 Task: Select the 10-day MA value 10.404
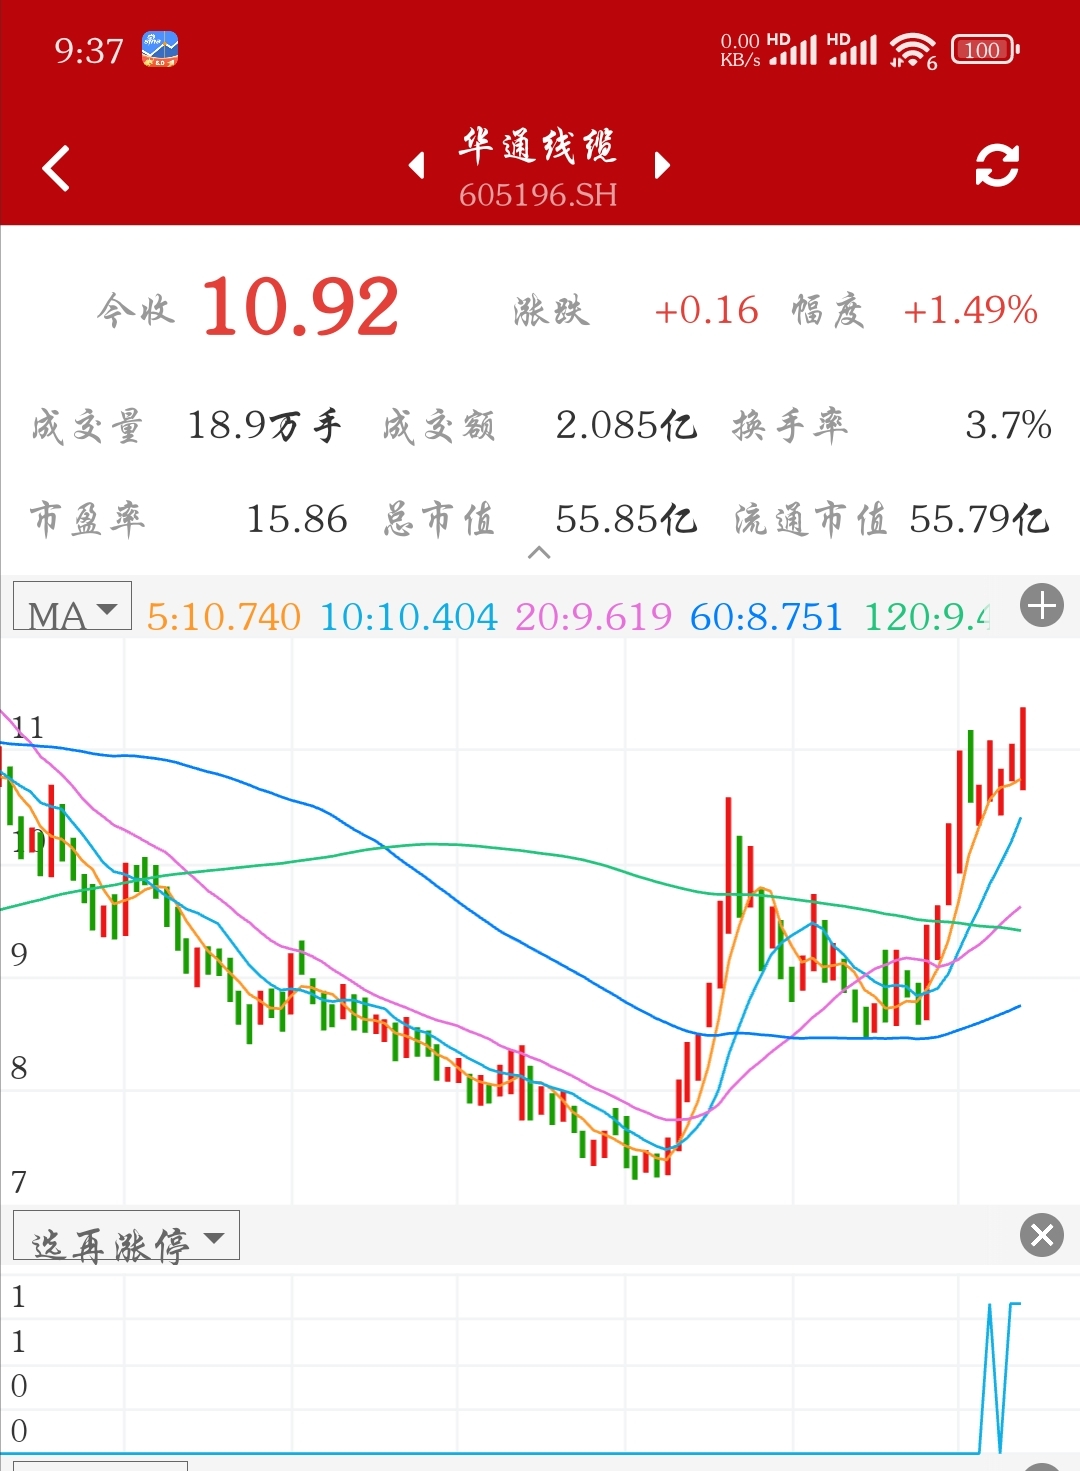(408, 617)
